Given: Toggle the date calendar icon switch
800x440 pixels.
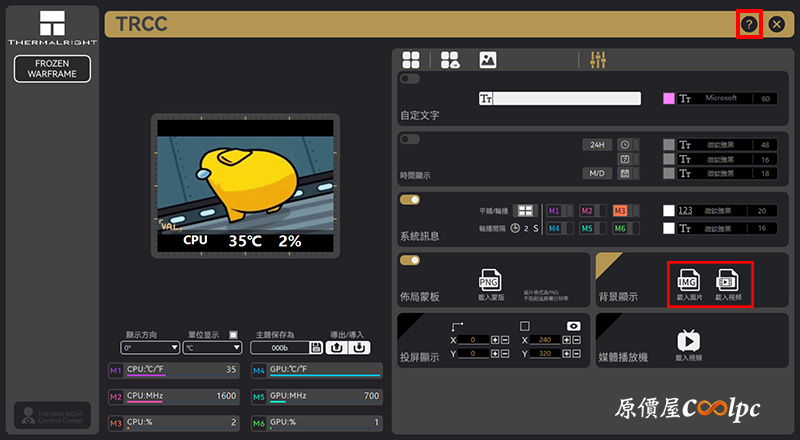Looking at the screenshot, I should (x=628, y=174).
